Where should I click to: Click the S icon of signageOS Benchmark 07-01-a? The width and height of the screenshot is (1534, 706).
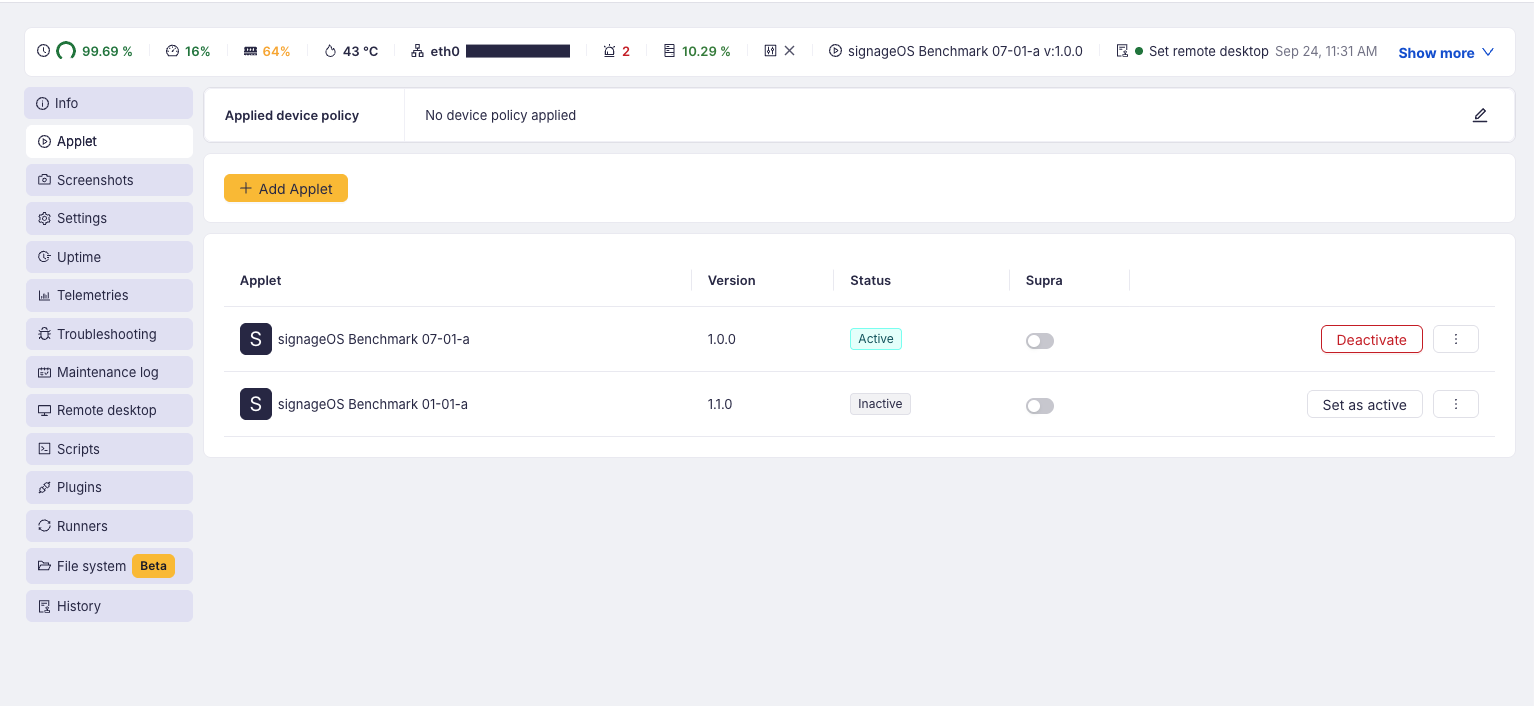click(256, 339)
